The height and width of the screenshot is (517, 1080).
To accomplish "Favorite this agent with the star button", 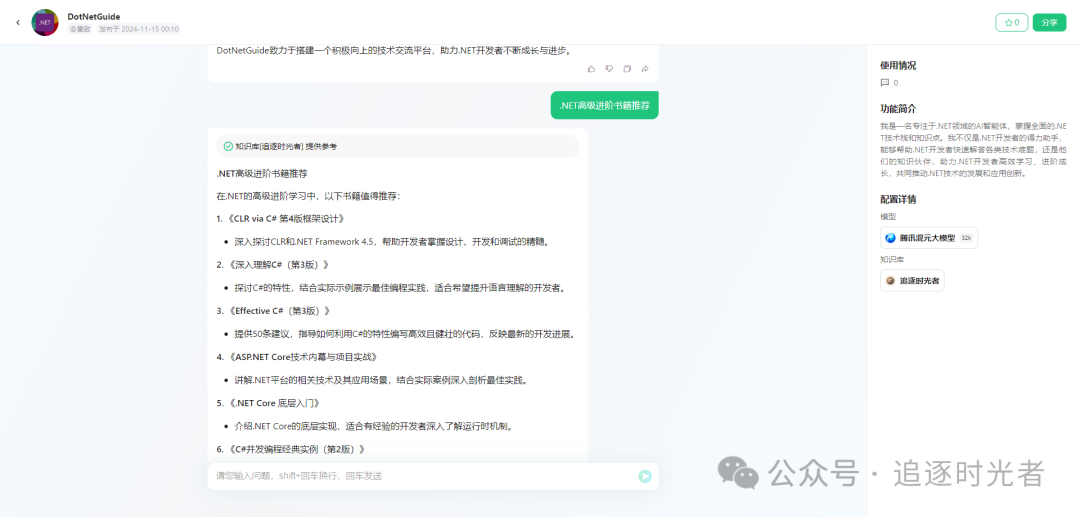I will (1012, 23).
